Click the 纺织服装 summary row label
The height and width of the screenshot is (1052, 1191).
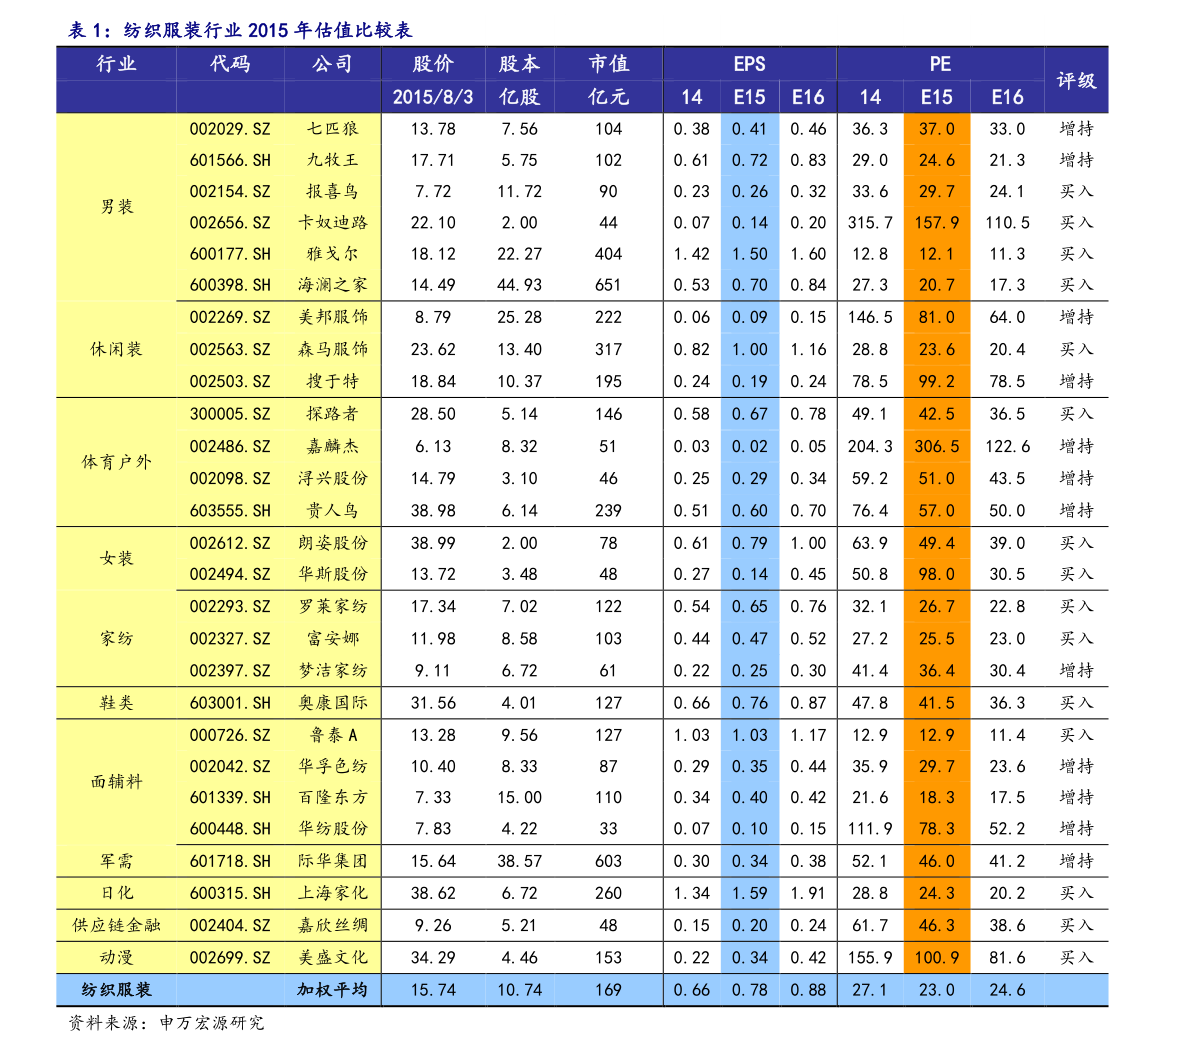point(117,990)
